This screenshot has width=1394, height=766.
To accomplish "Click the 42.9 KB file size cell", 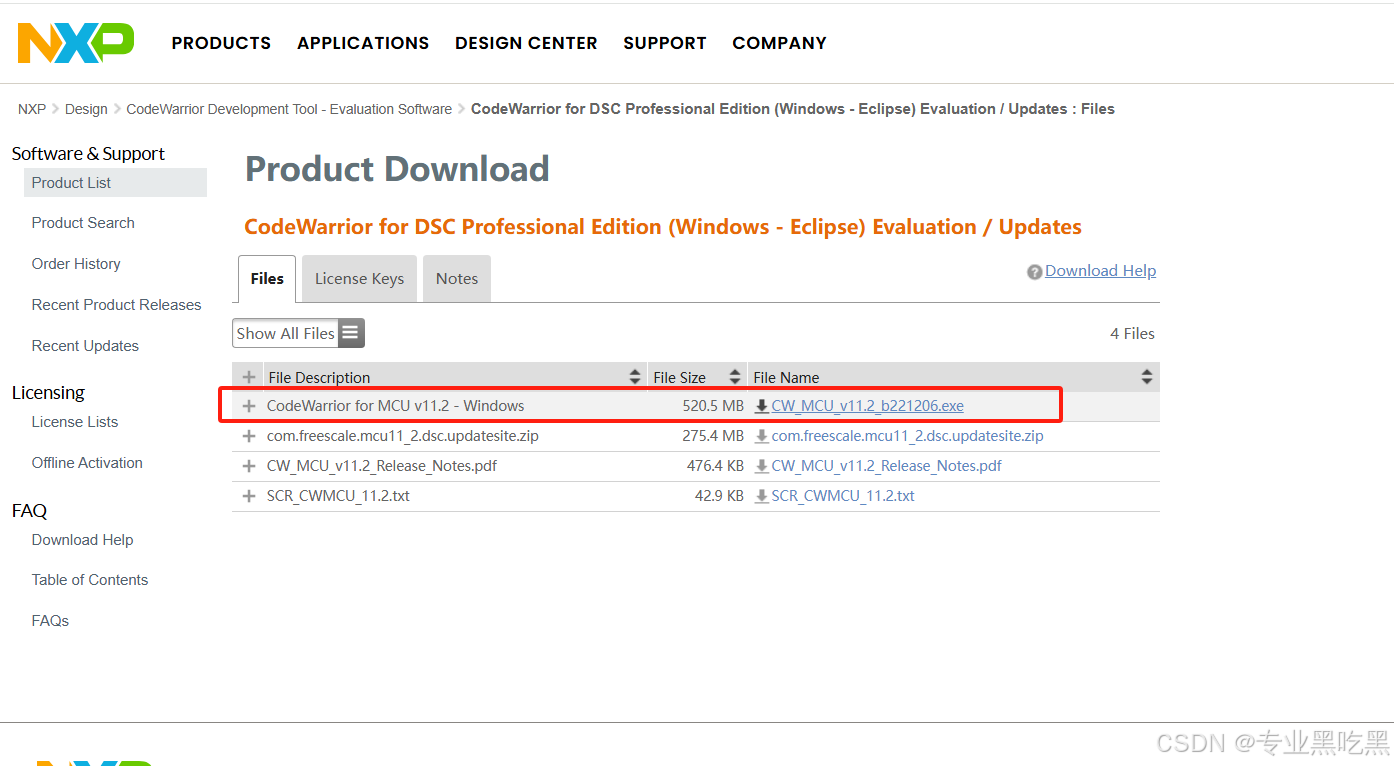I will [719, 496].
